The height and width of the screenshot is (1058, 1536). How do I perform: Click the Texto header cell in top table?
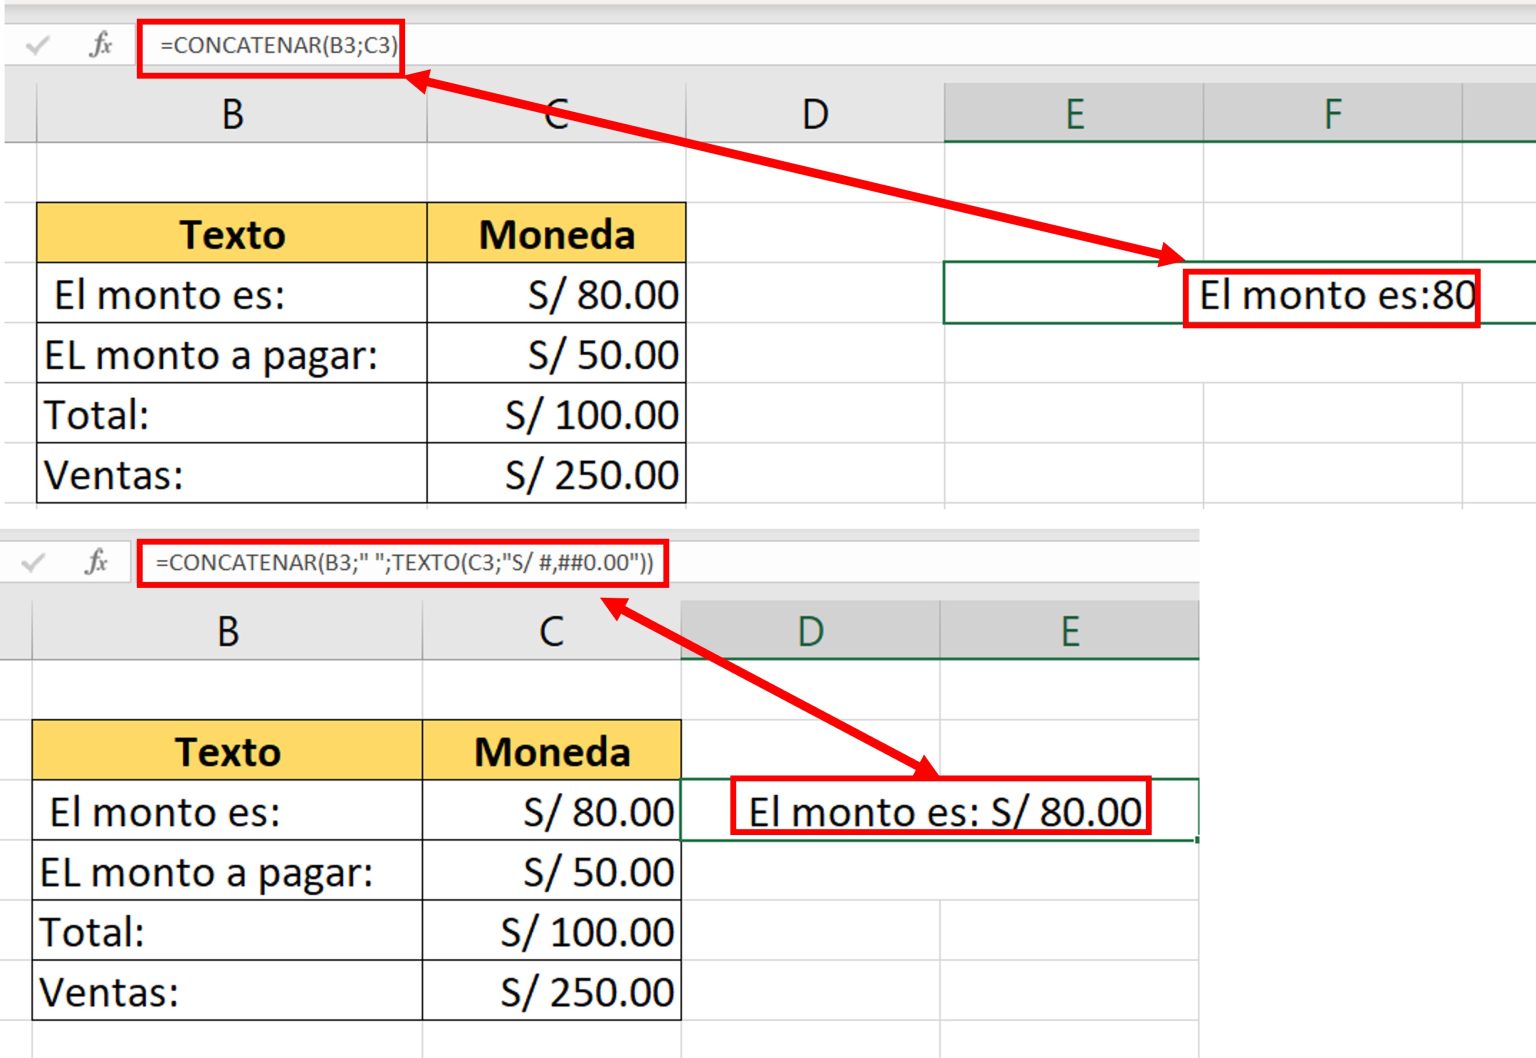(231, 234)
